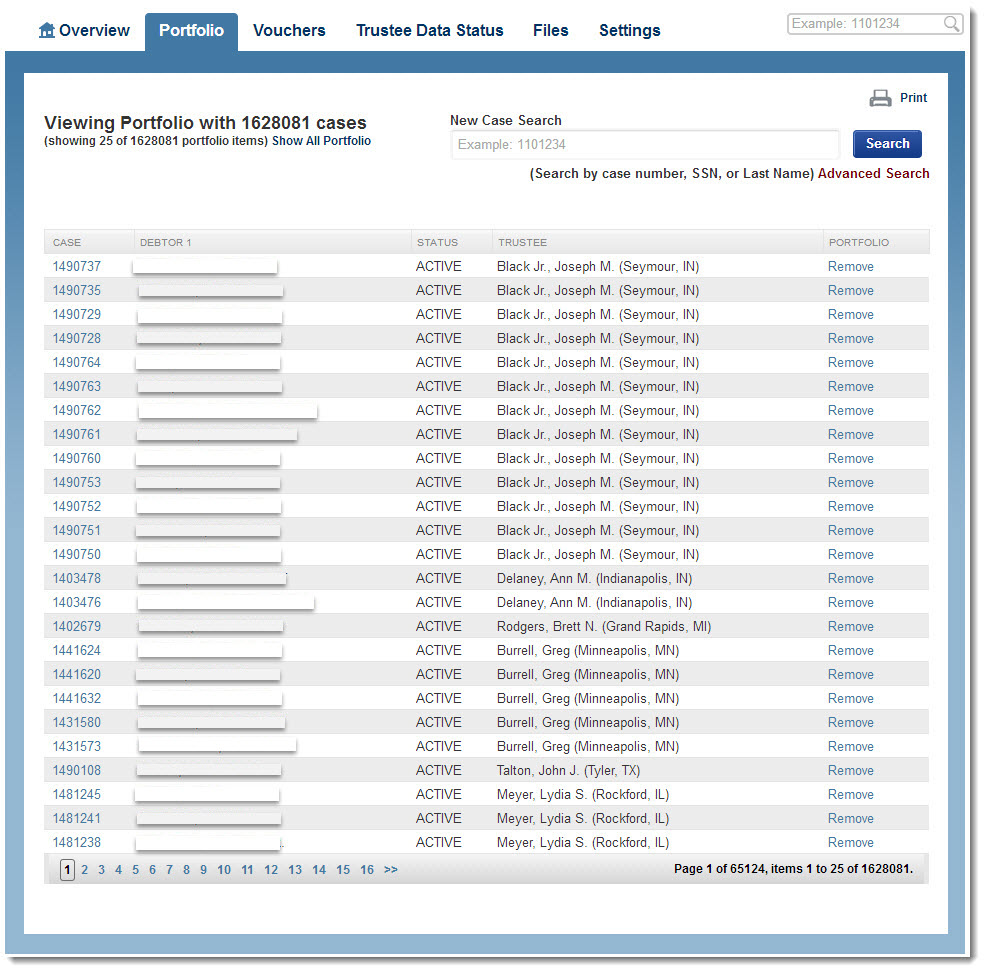Image resolution: width=985 pixels, height=972 pixels.
Task: Open the Settings tab
Action: (x=629, y=30)
